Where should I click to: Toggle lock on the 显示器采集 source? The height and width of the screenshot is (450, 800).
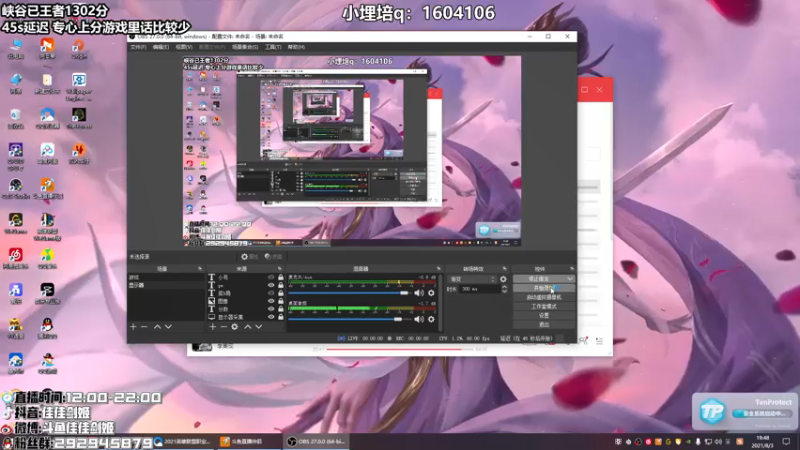coord(281,317)
